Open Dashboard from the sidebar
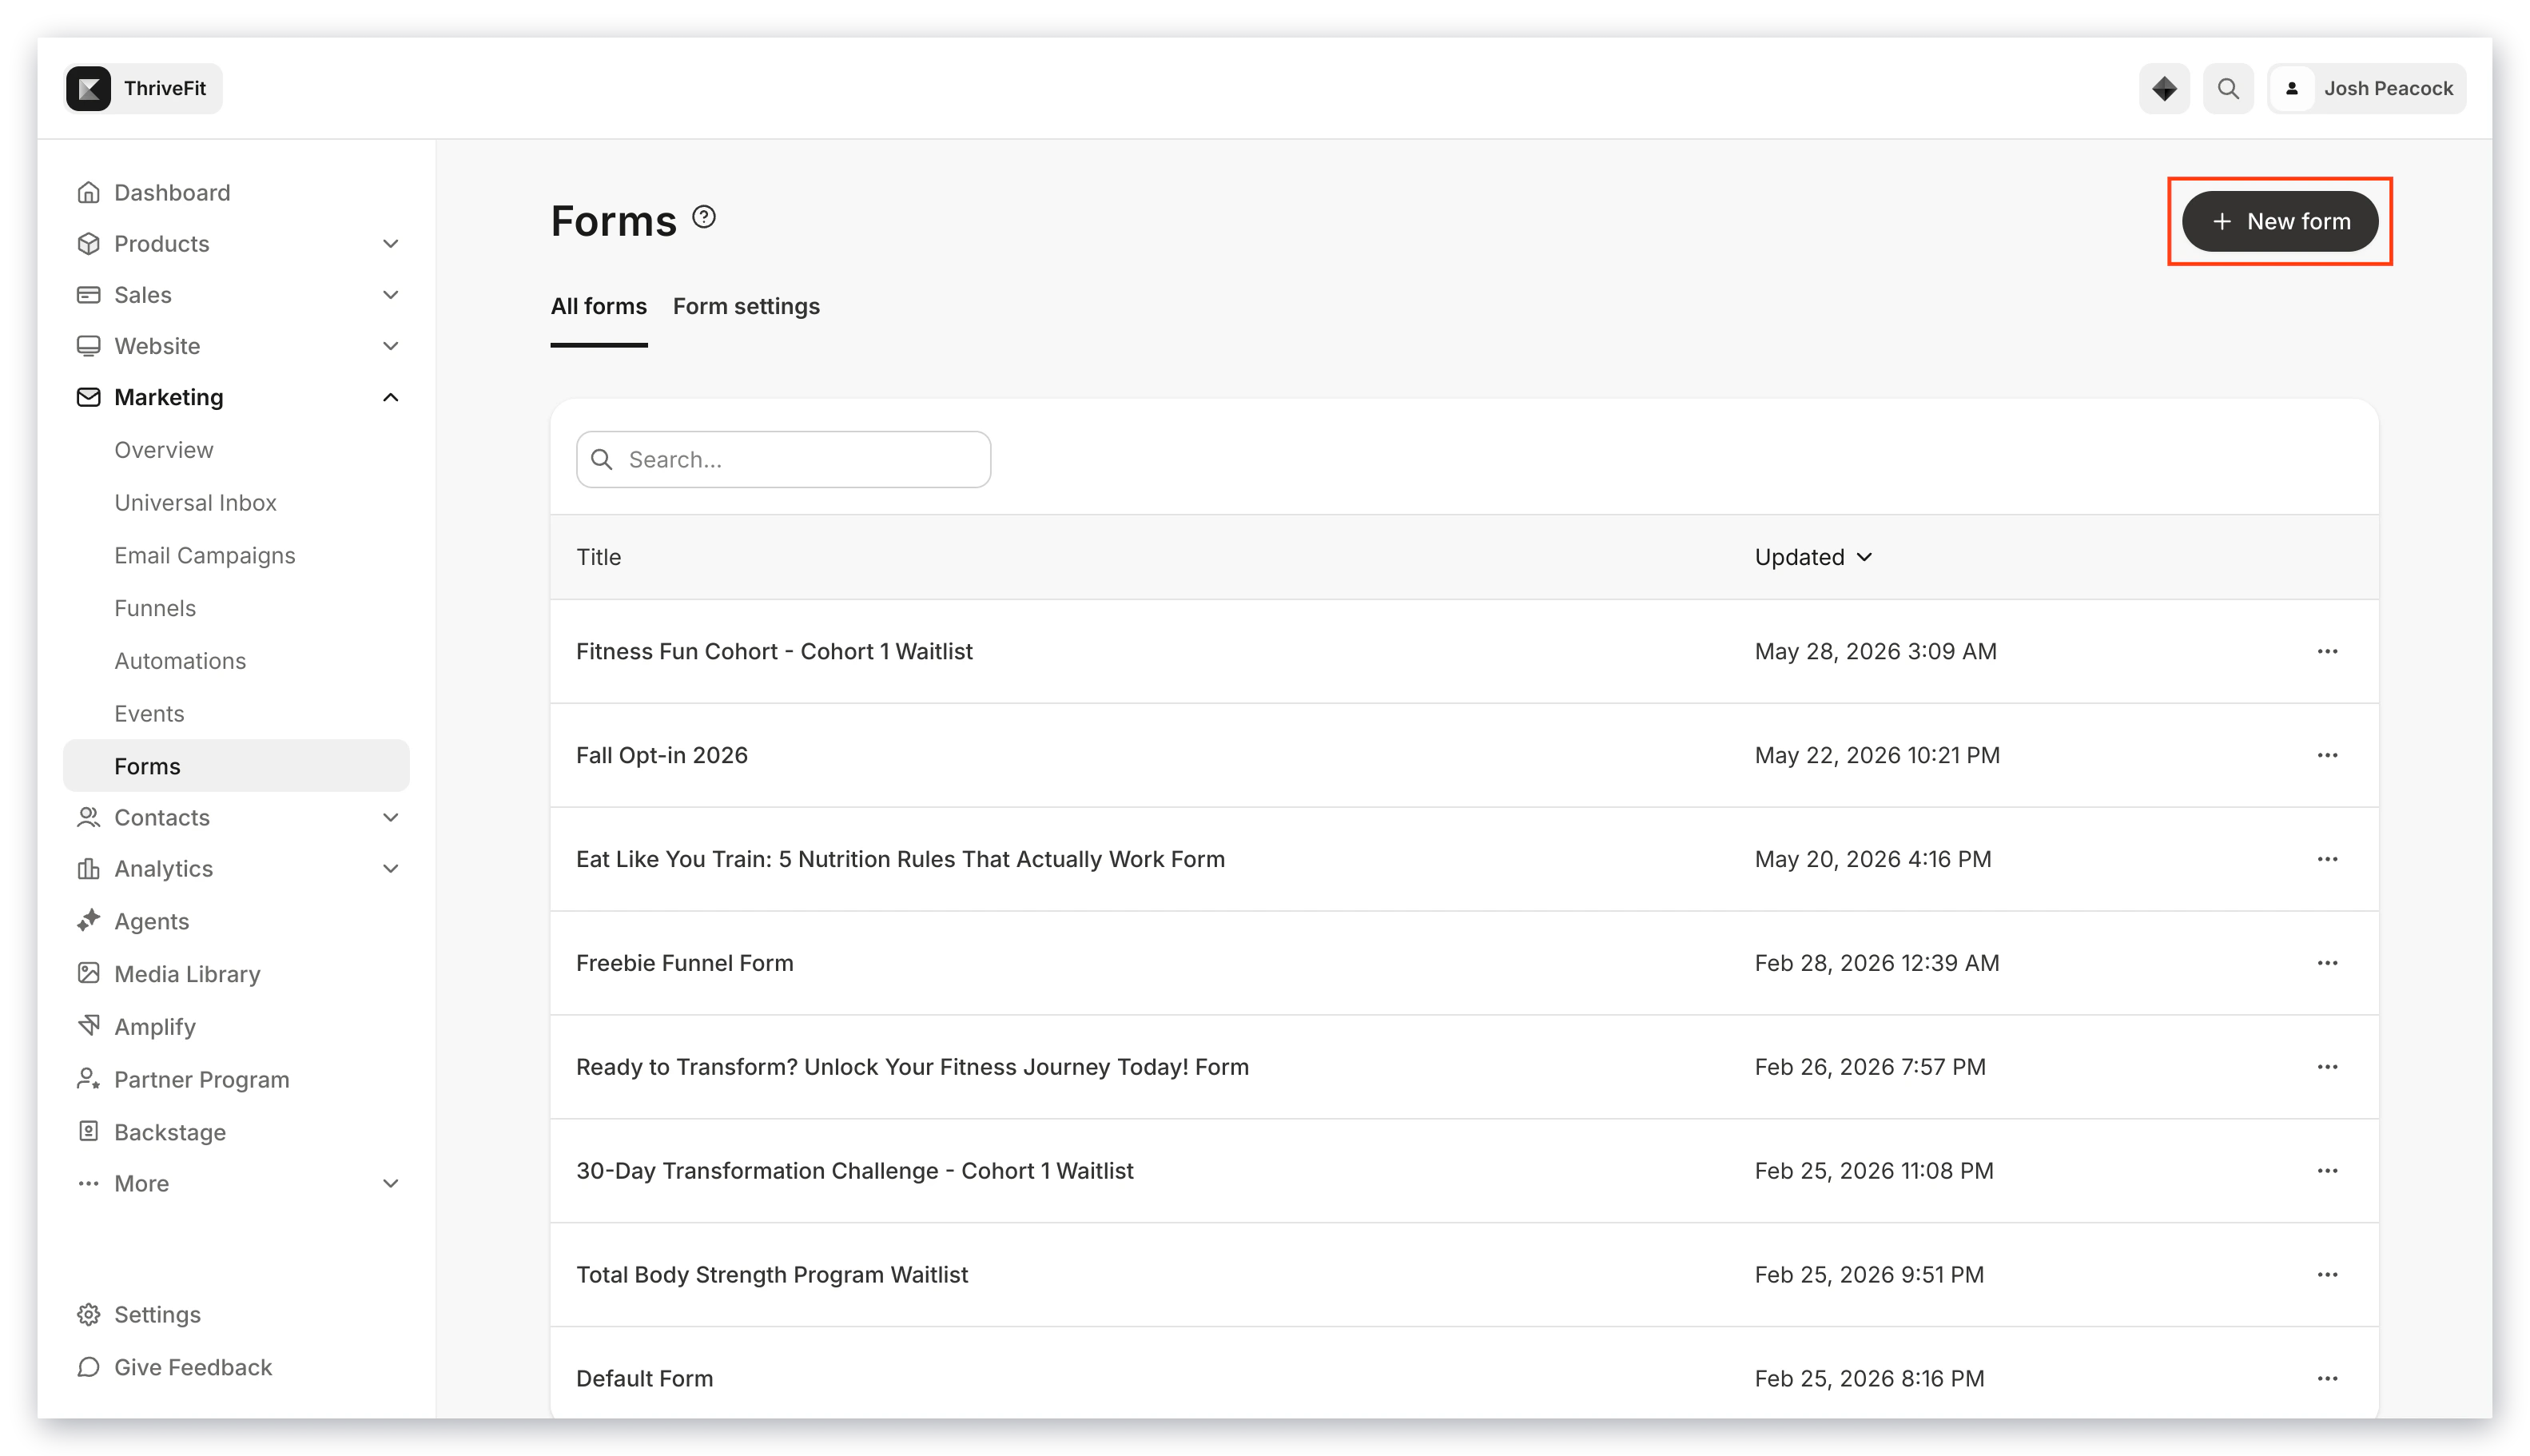Viewport: 2530px width, 1456px height. point(171,192)
